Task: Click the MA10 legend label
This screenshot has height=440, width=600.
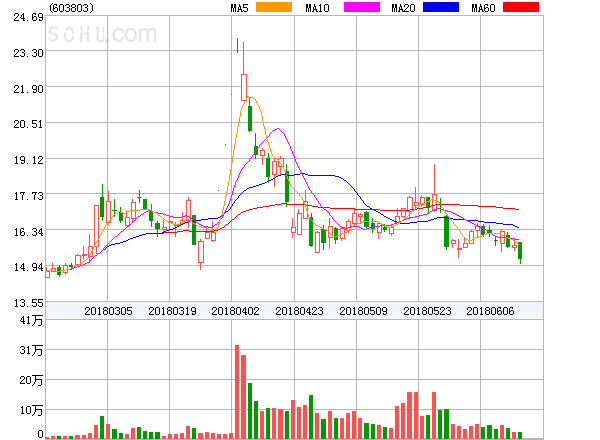Action: click(317, 8)
